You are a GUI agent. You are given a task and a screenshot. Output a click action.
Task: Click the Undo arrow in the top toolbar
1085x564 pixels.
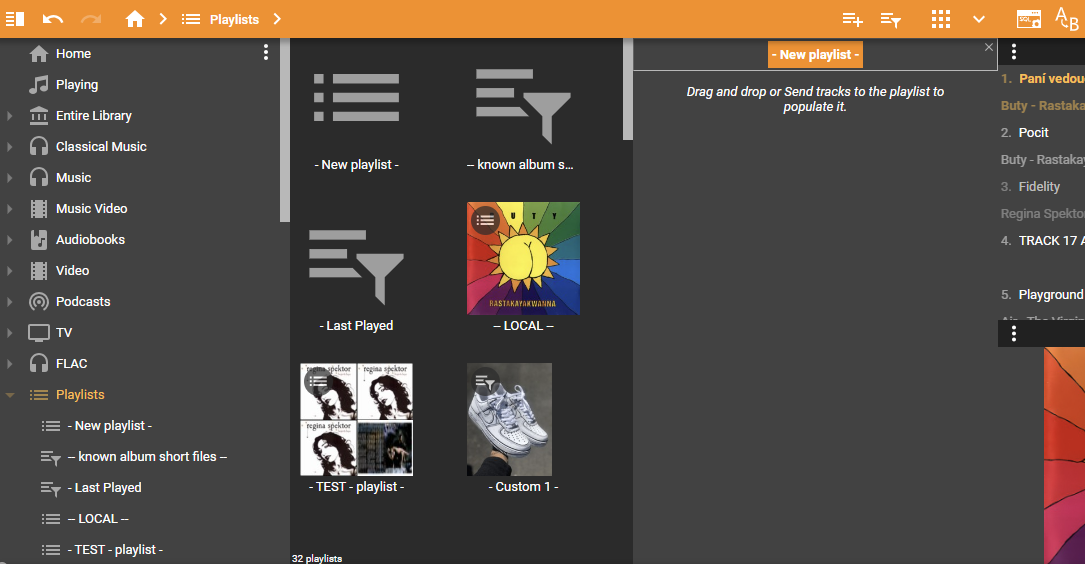point(53,19)
